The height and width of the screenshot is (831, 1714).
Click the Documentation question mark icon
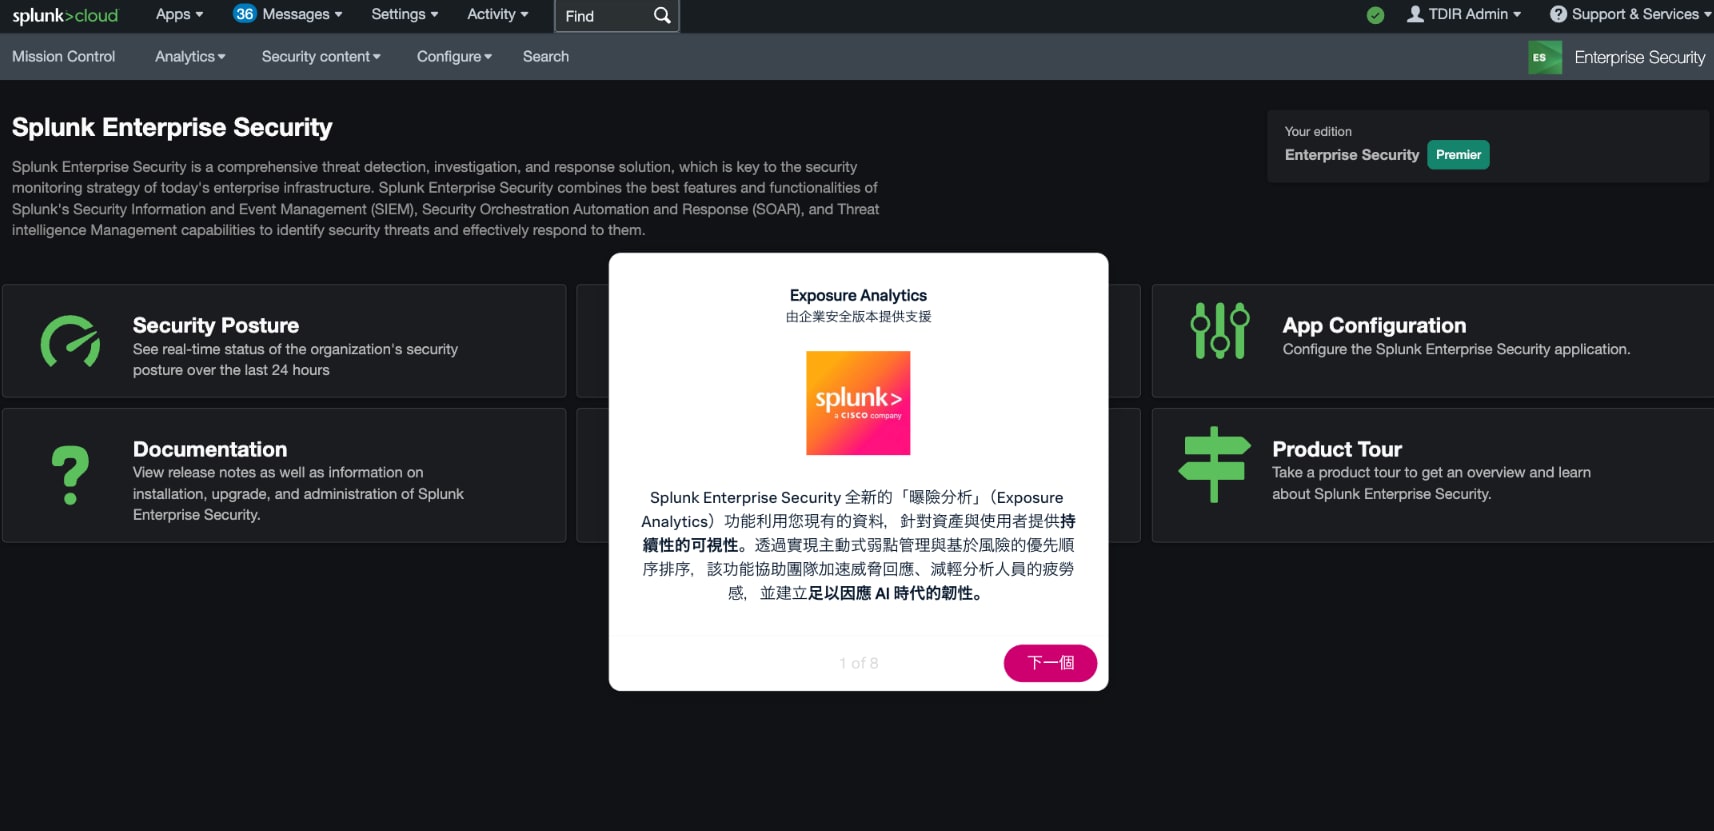click(x=70, y=475)
